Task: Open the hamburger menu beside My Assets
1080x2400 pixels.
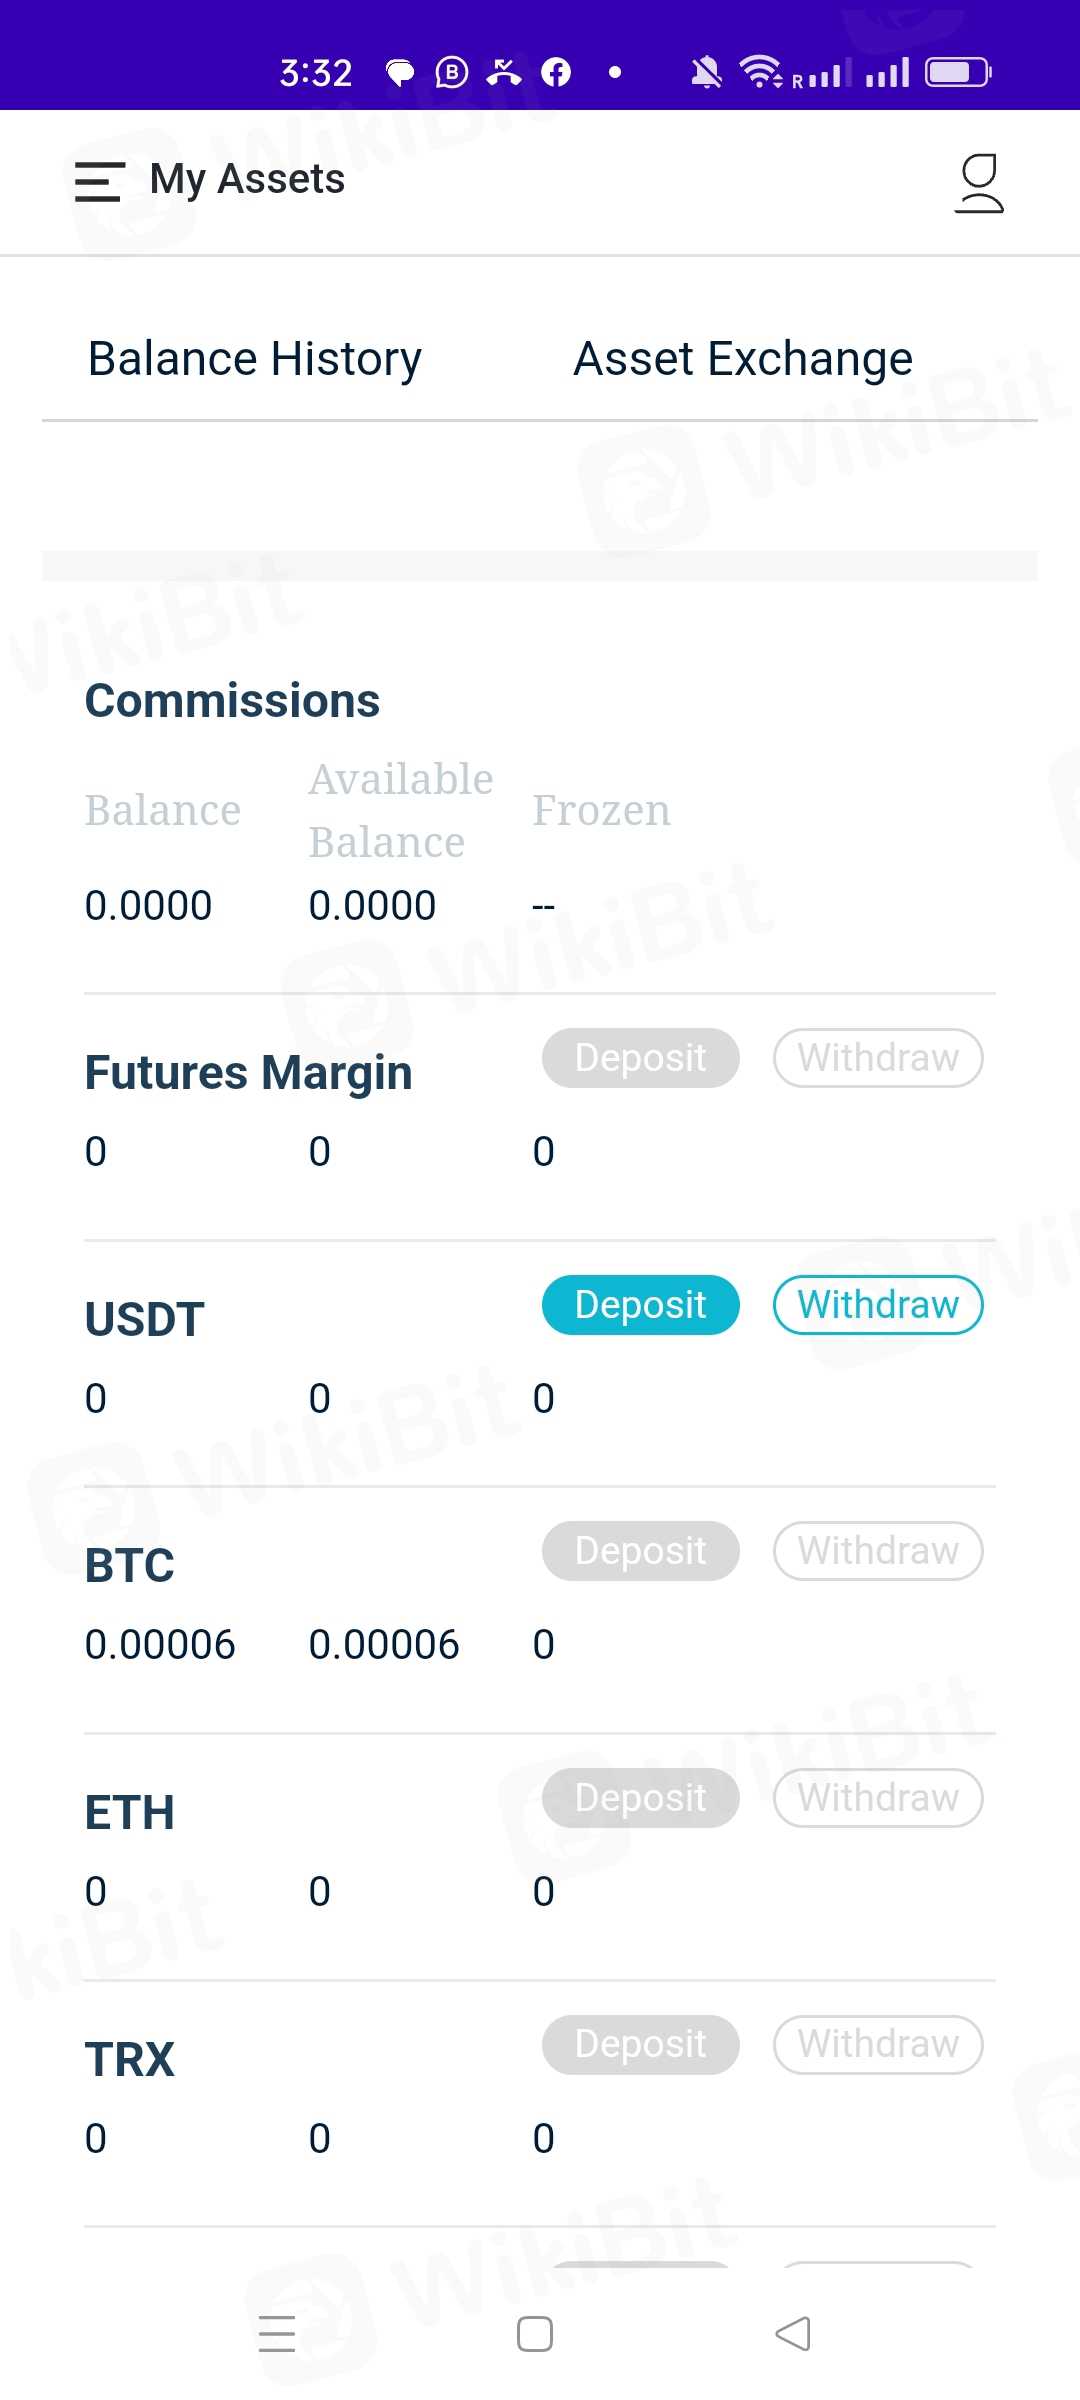Action: coord(99,181)
